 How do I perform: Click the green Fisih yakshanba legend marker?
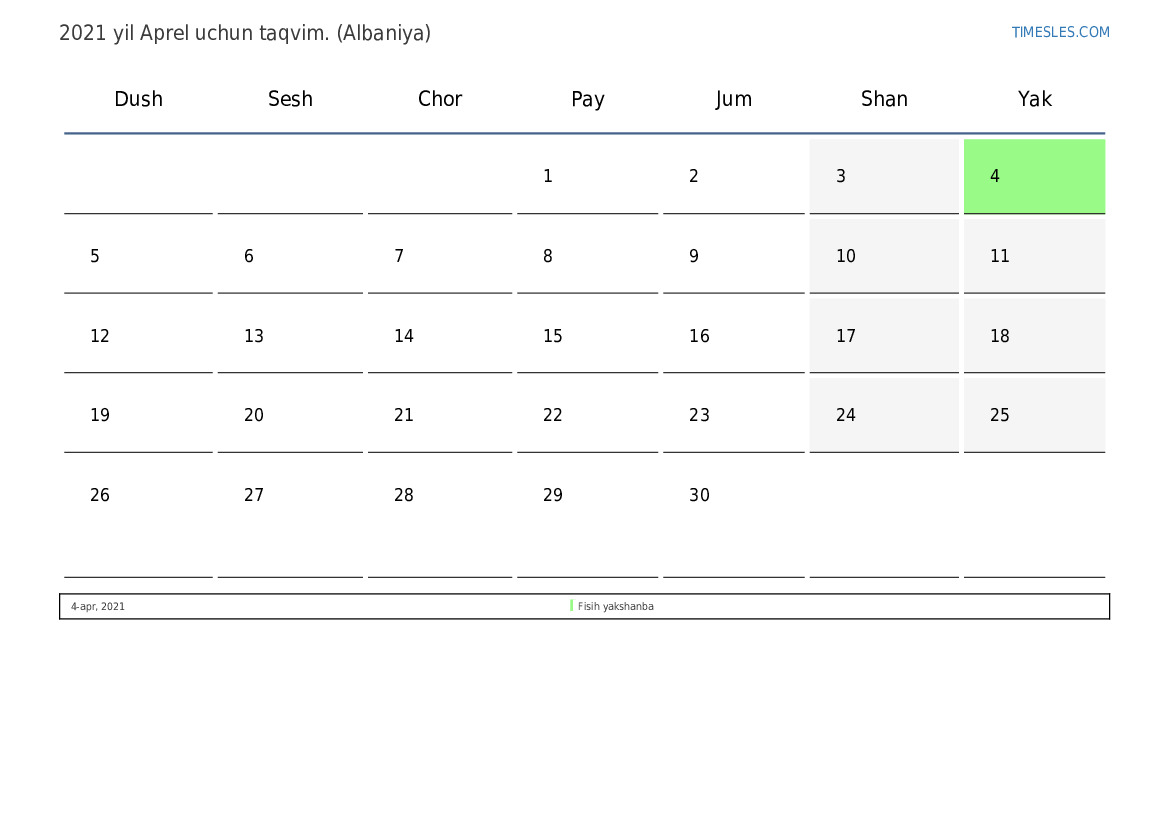(572, 606)
